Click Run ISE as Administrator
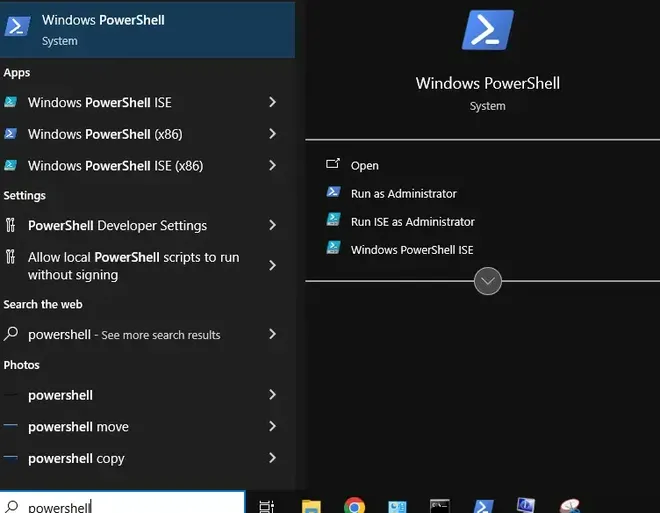Viewport: 660px width, 513px height. pyautogui.click(x=412, y=222)
